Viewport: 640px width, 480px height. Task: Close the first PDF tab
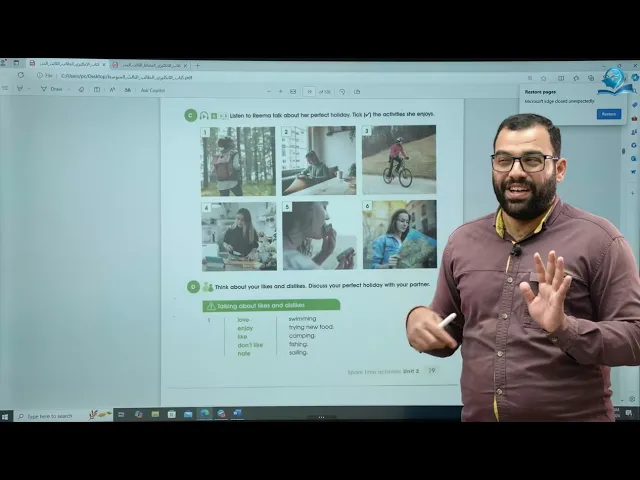[104, 64]
